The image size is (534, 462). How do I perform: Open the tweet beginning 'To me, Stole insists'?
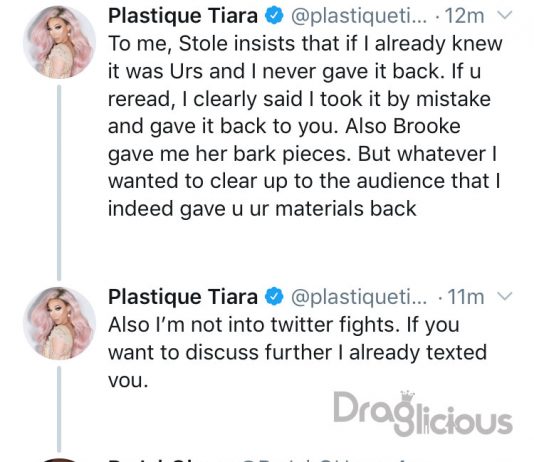pyautogui.click(x=305, y=126)
